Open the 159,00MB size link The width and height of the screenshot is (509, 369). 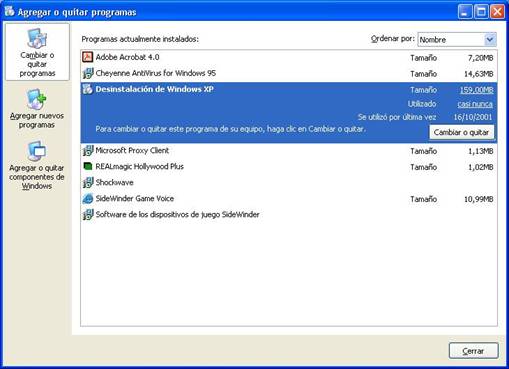pyautogui.click(x=476, y=90)
